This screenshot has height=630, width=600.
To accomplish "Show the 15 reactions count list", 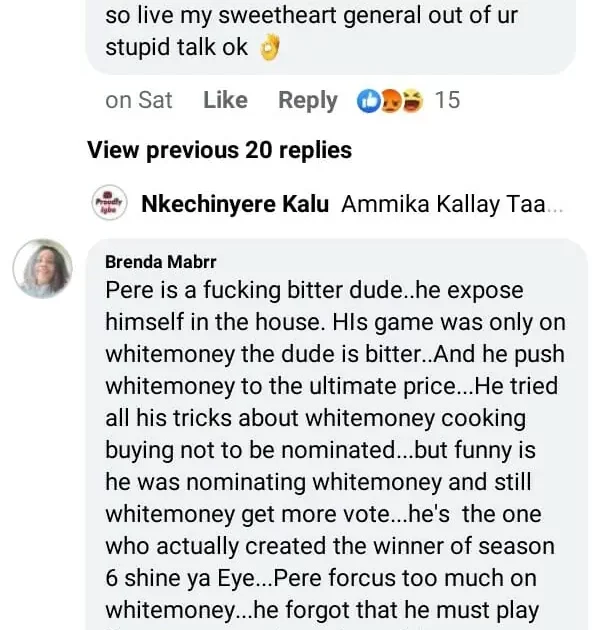I will [x=448, y=100].
